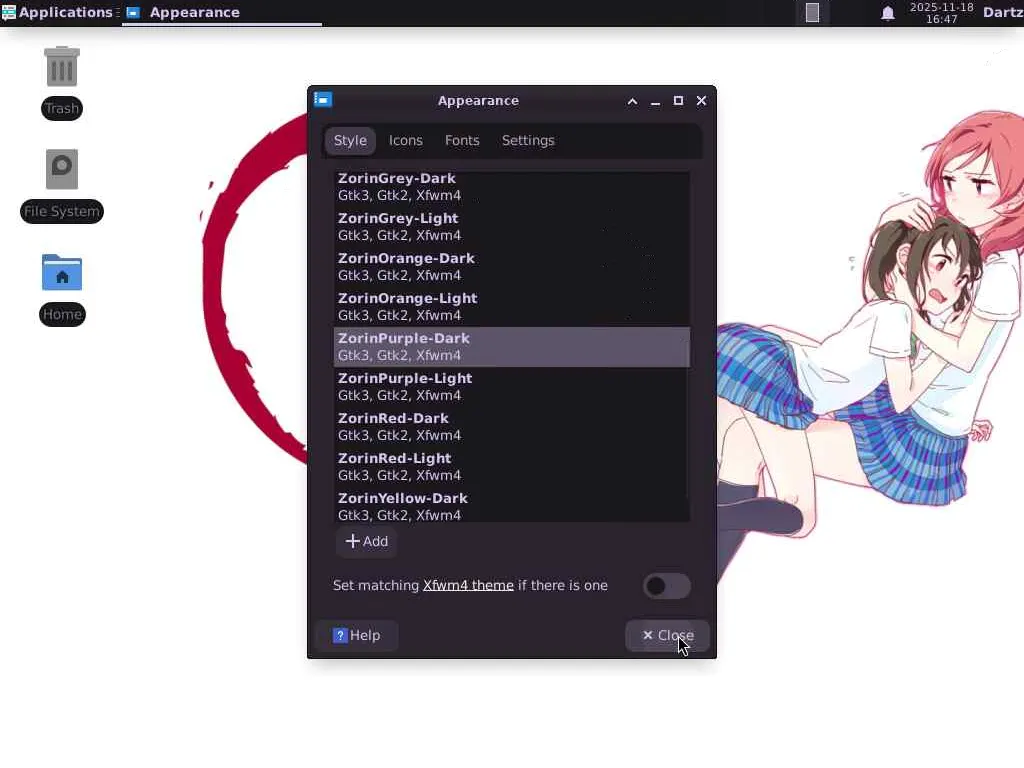Viewport: 1024px width, 768px height.
Task: Click the notification bell in the panel
Action: tap(888, 13)
